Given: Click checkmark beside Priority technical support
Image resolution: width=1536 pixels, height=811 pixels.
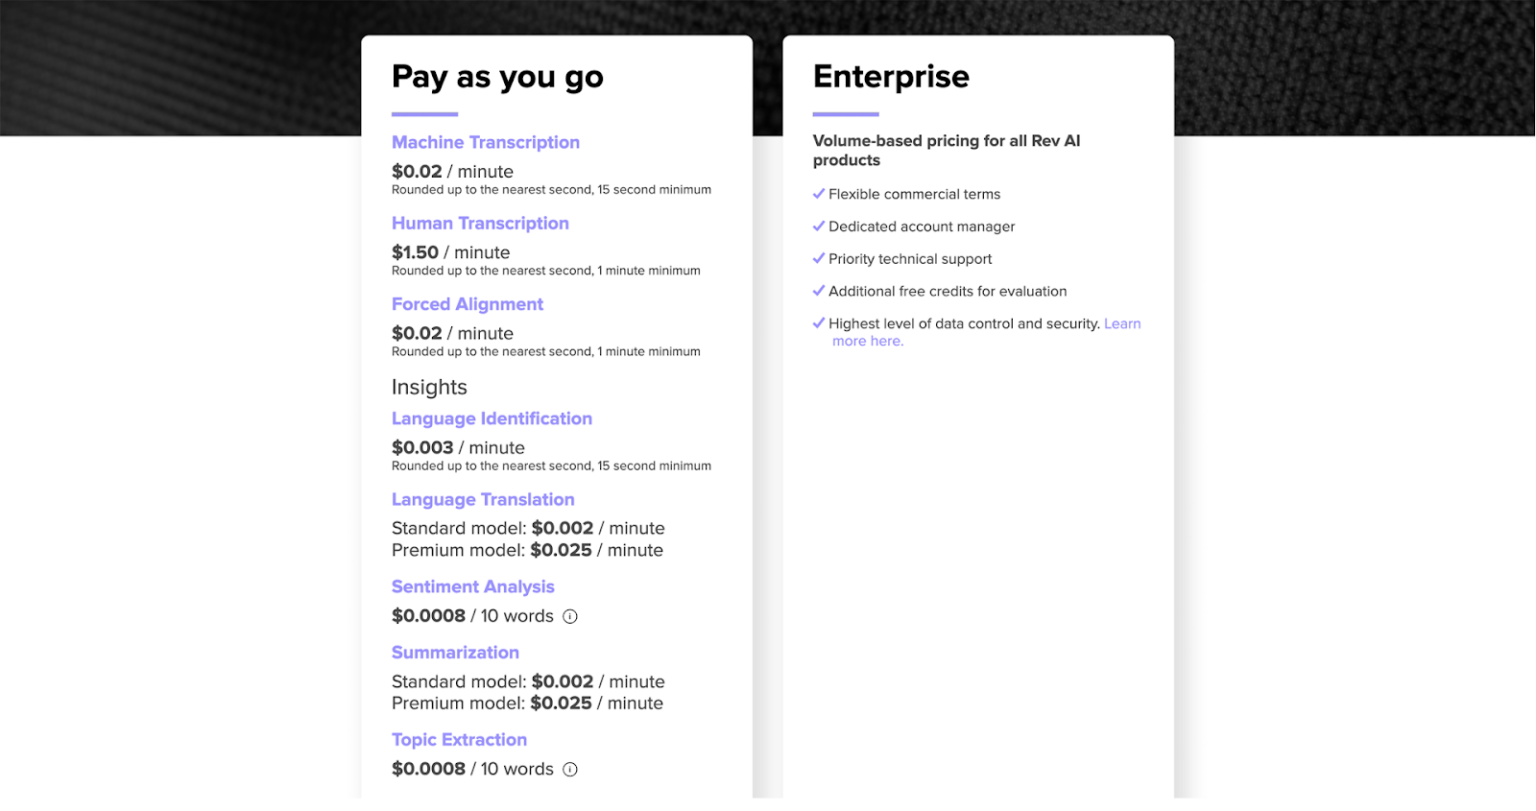Looking at the screenshot, I should pyautogui.click(x=819, y=259).
